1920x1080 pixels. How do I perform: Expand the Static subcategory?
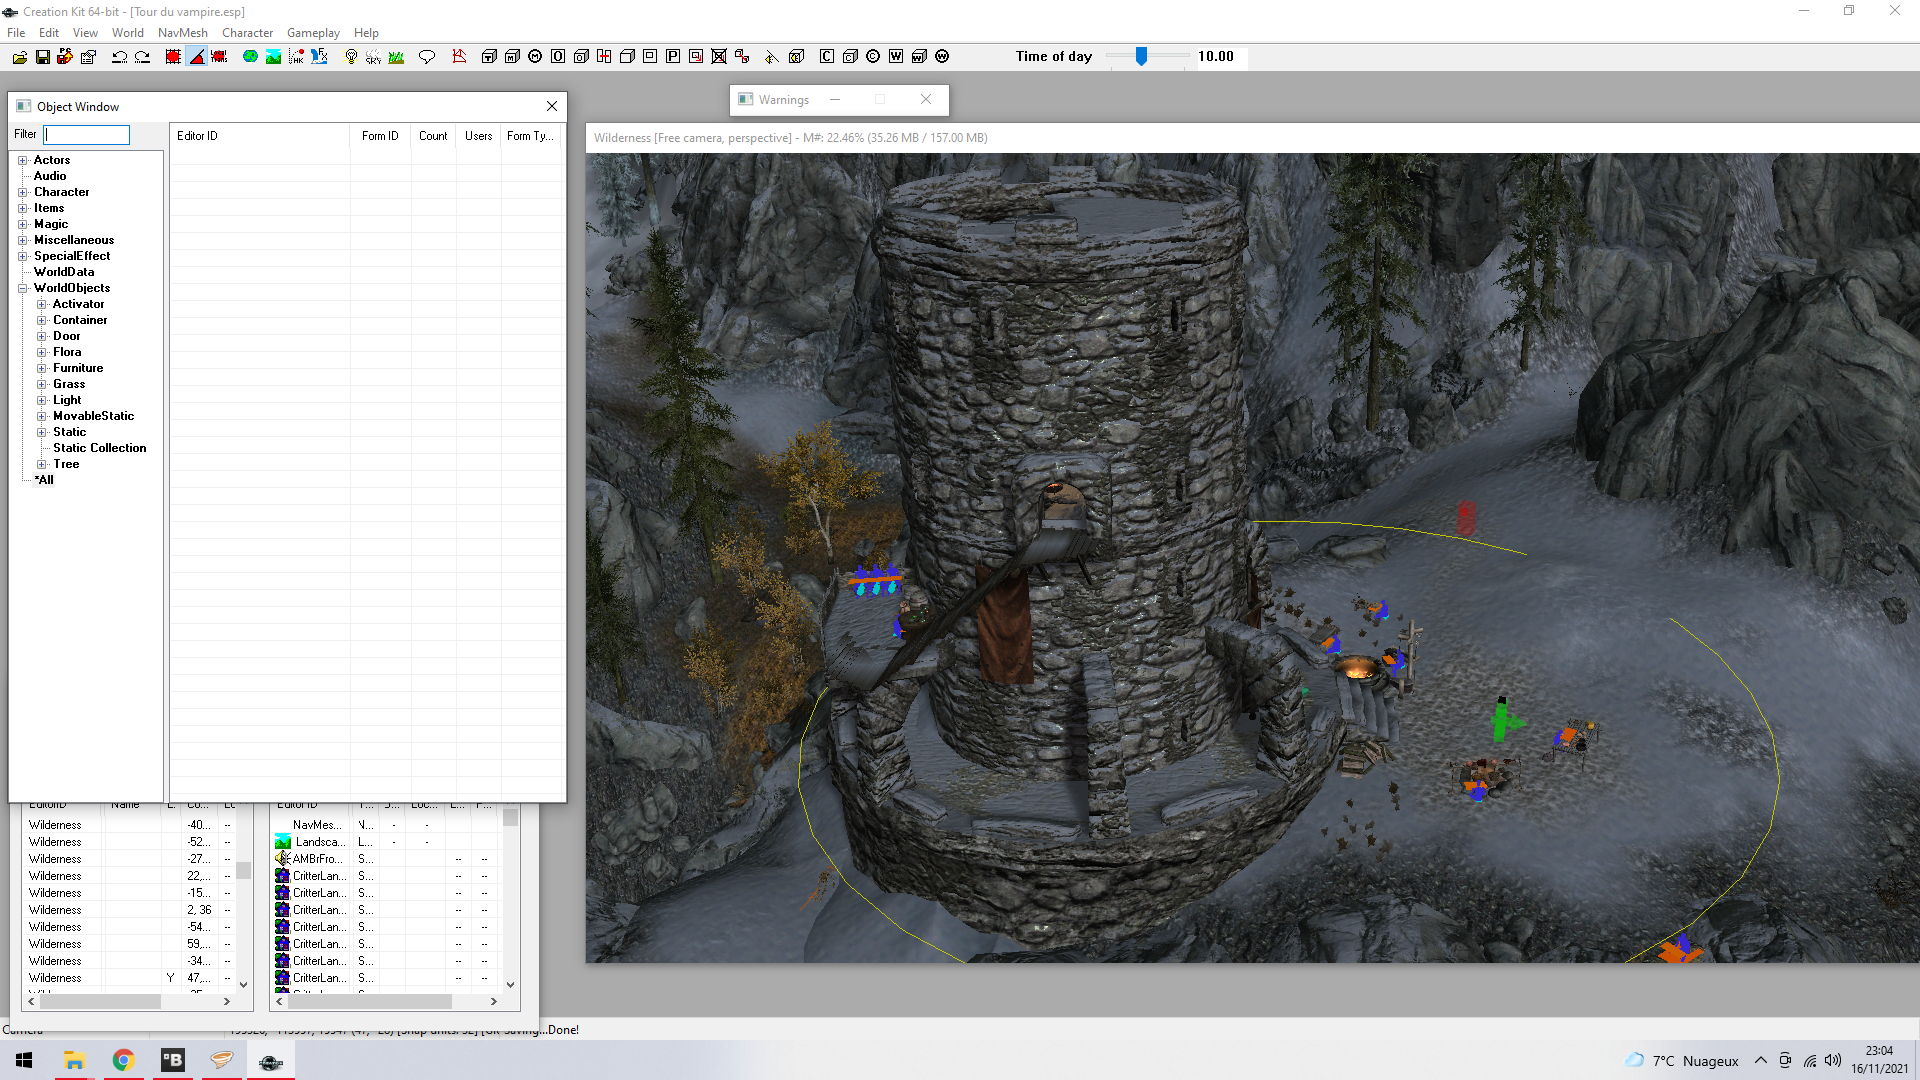tap(42, 432)
